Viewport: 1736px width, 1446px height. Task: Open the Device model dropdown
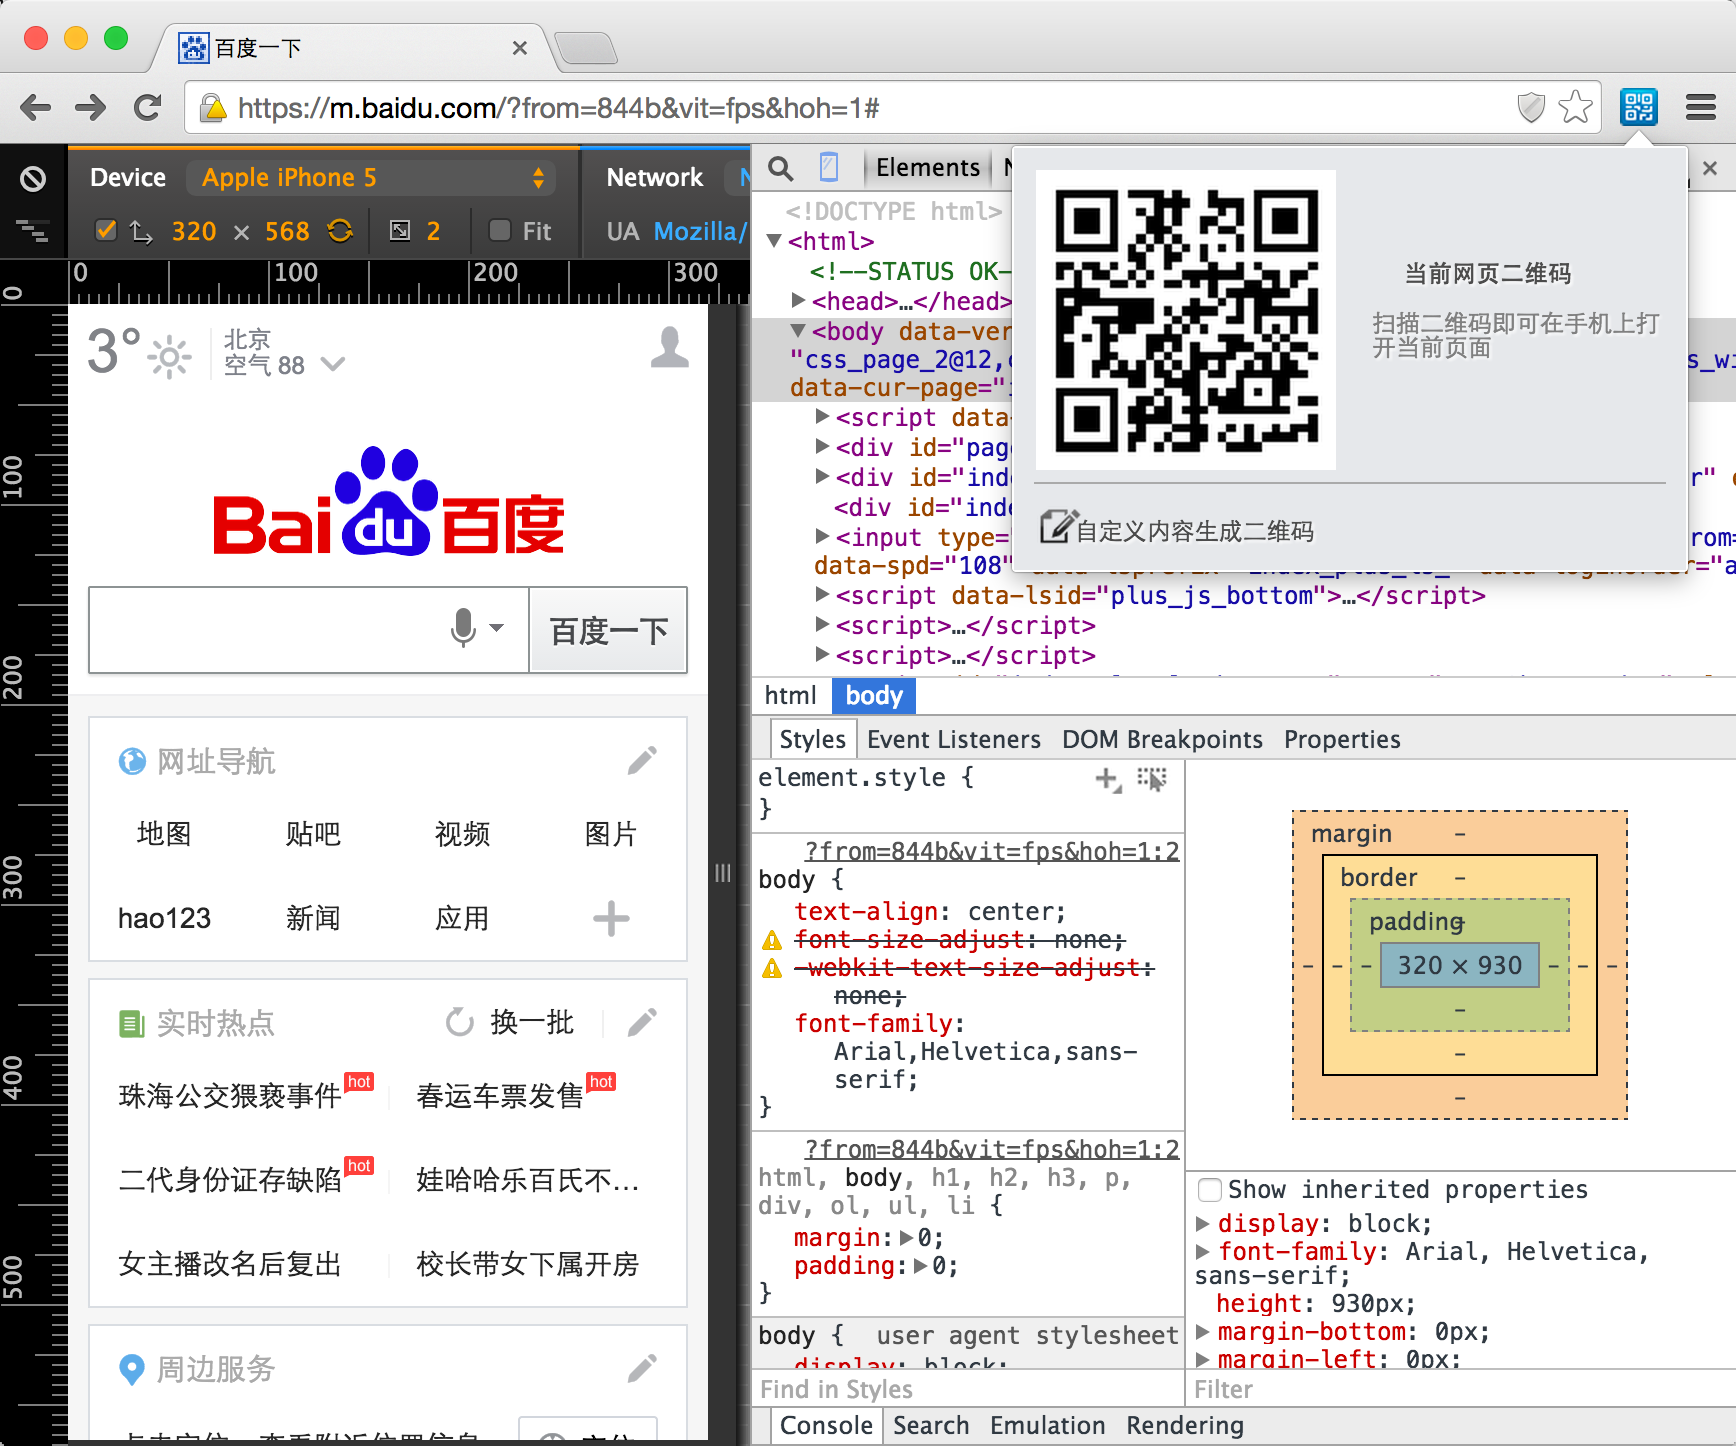tap(371, 178)
